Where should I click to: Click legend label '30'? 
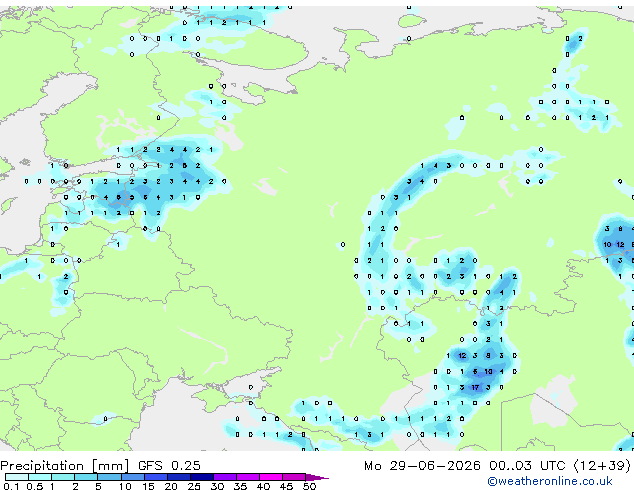217,486
